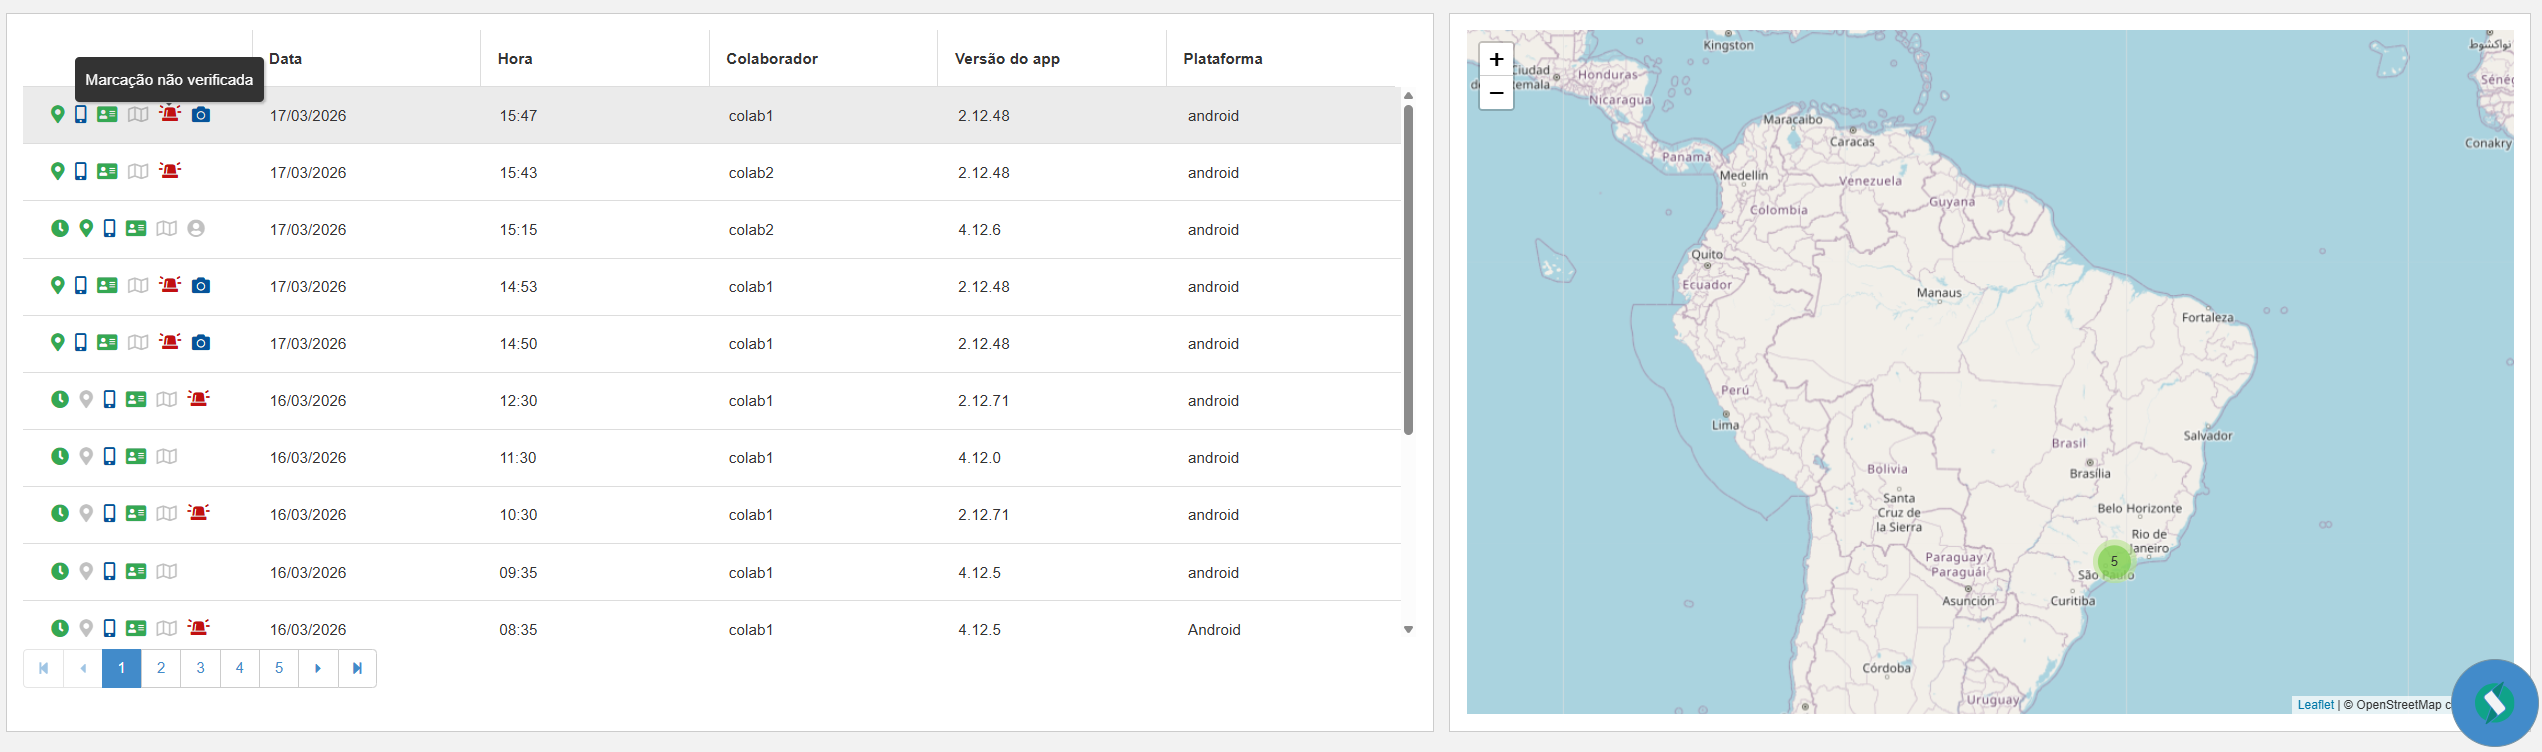Image resolution: width=2542 pixels, height=752 pixels.
Task: Open the green ID card icon in the 14:53 row
Action: [x=107, y=286]
